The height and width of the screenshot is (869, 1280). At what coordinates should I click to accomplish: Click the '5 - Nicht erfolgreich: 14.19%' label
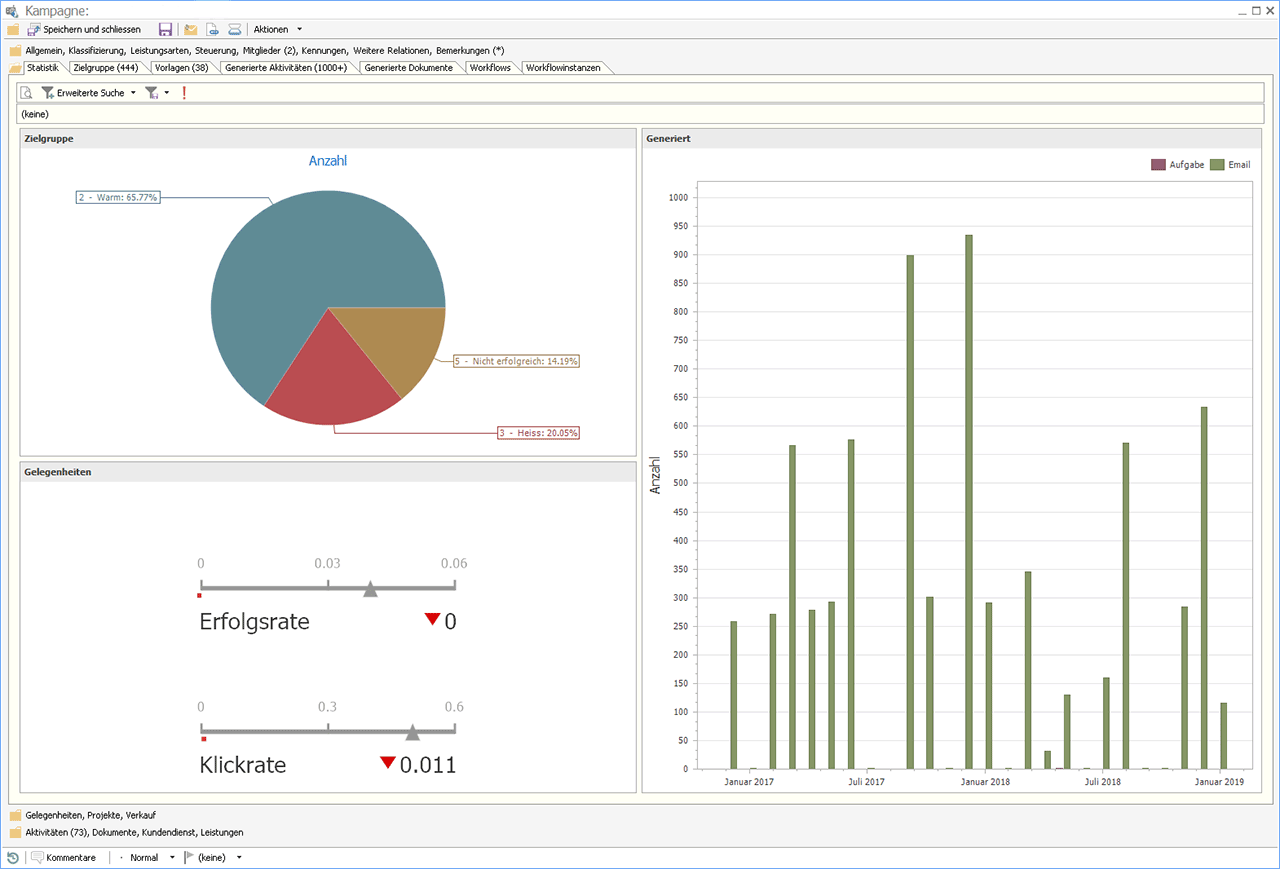point(516,361)
